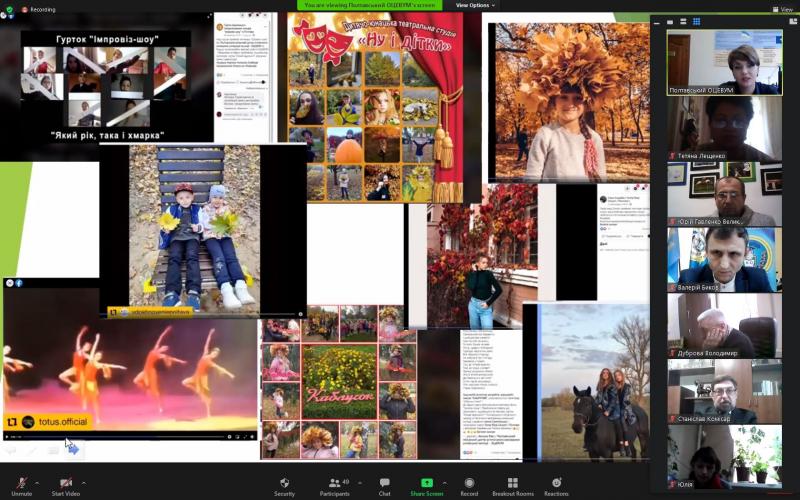Click the totus.official repost label
800x500 pixels.
coord(48,422)
